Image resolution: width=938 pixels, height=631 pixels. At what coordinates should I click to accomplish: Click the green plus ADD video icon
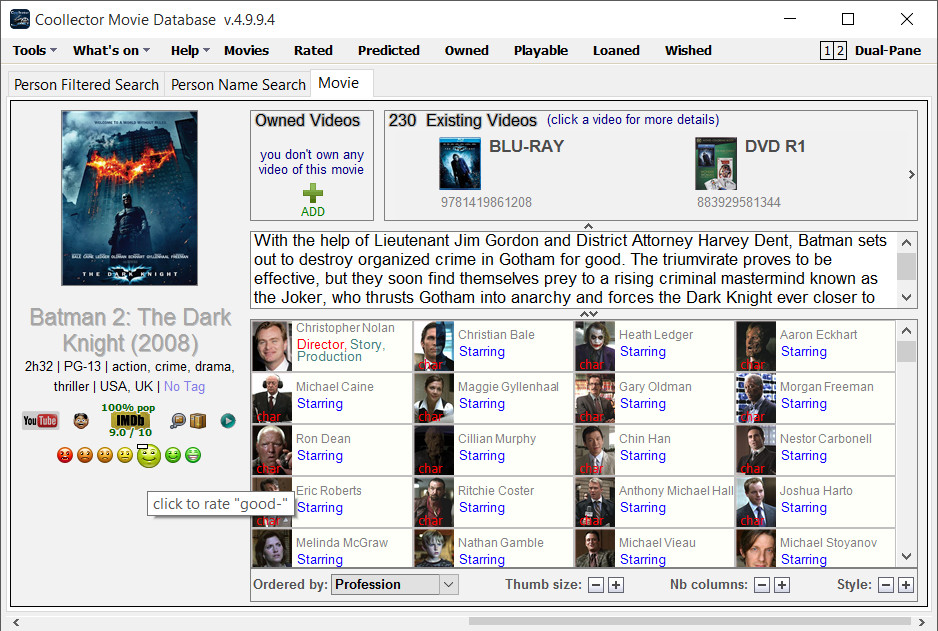312,194
